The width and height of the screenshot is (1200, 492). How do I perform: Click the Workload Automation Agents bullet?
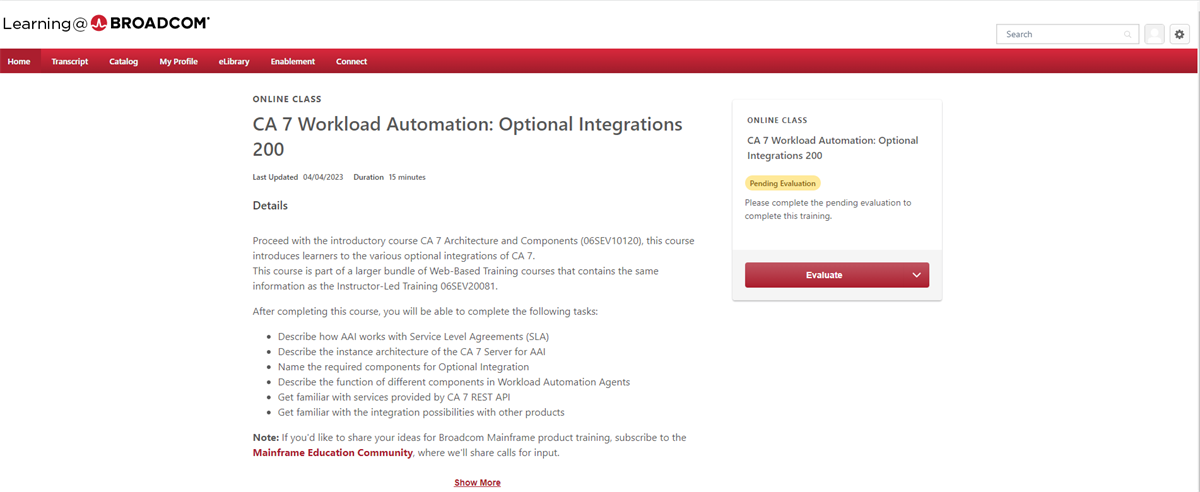454,382
